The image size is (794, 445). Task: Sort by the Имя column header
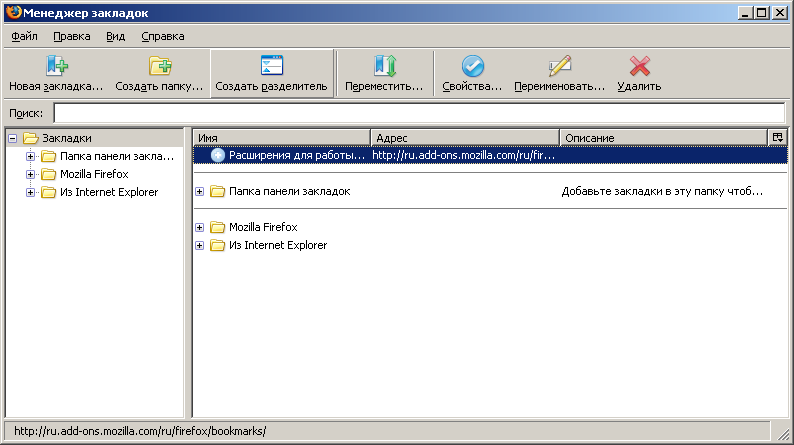coord(282,138)
